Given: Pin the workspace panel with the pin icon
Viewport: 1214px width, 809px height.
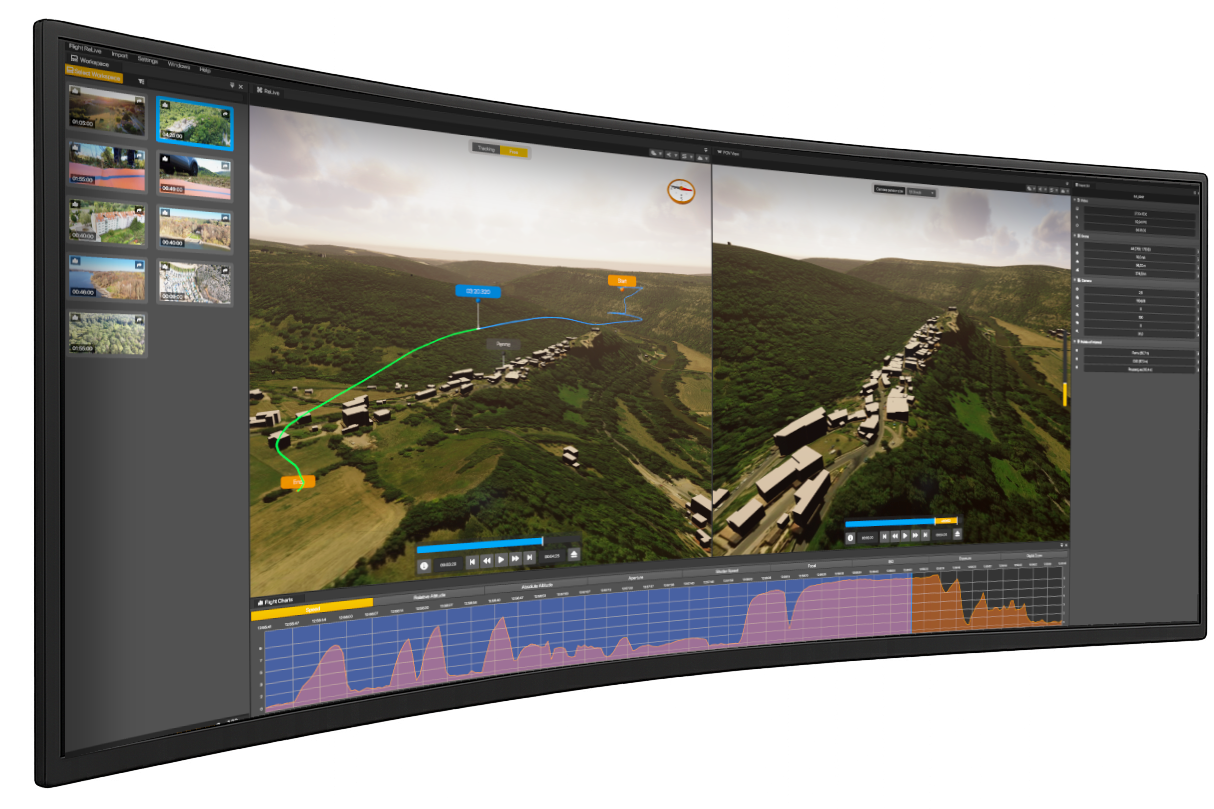Looking at the screenshot, I should [x=232, y=86].
